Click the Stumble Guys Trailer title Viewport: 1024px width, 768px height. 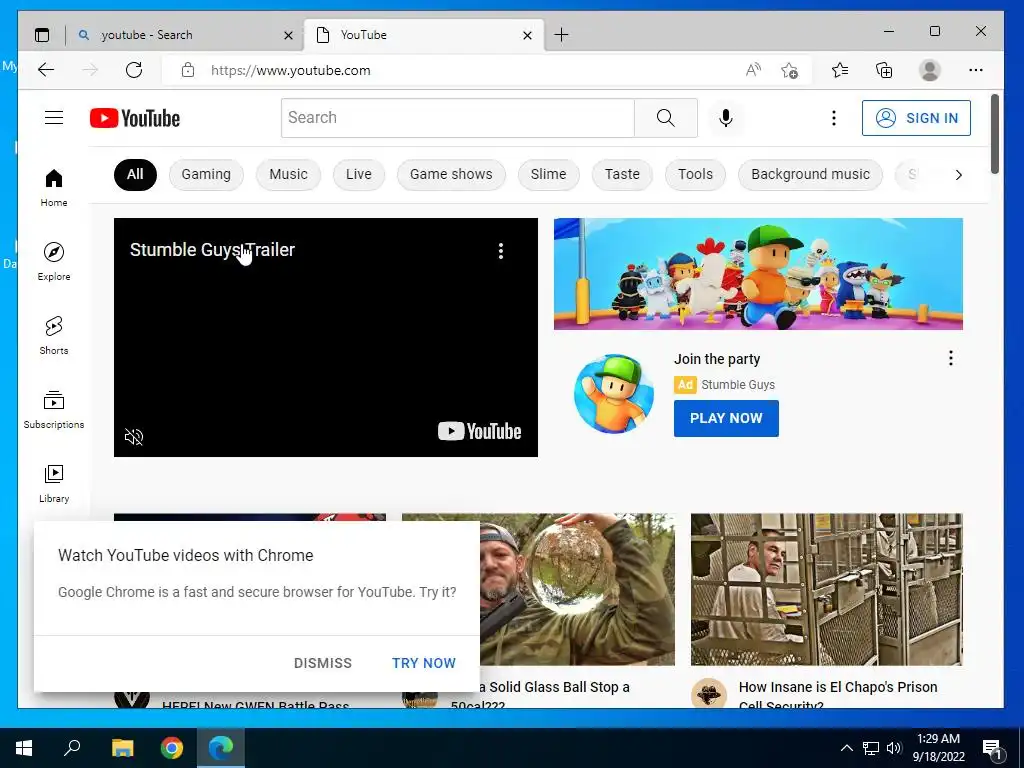coord(212,249)
